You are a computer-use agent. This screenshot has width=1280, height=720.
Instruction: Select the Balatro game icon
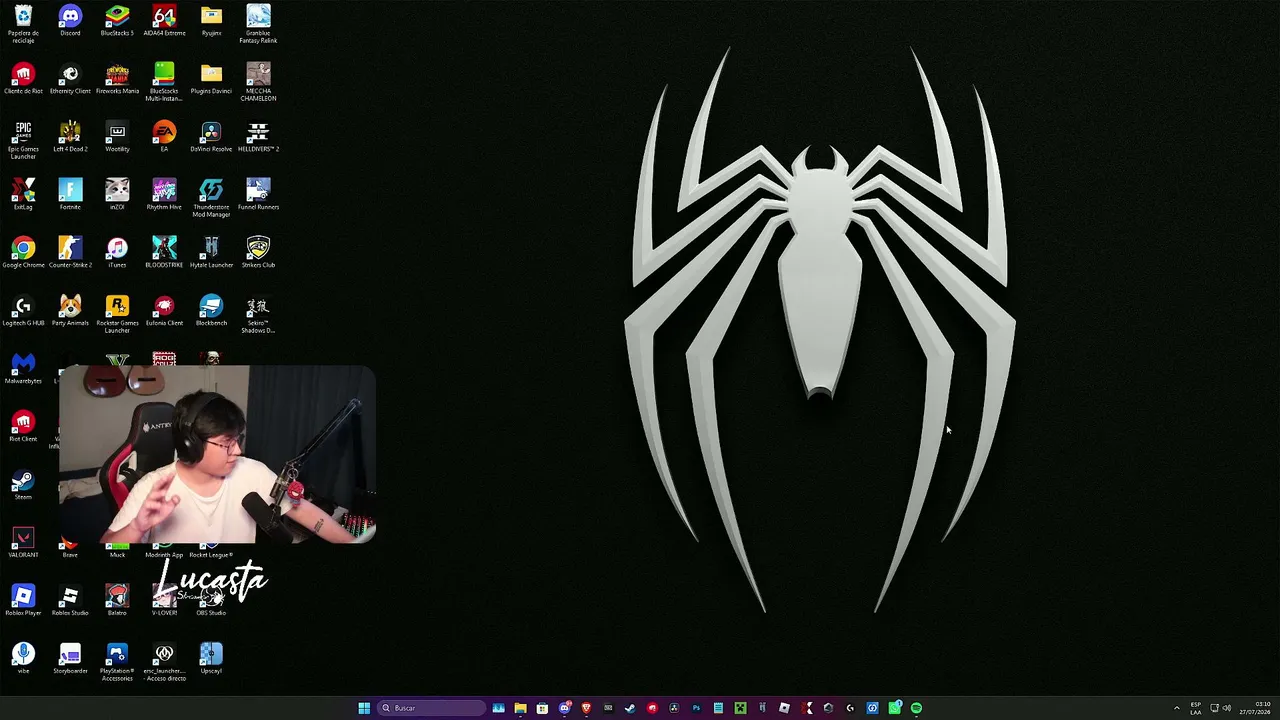click(117, 601)
